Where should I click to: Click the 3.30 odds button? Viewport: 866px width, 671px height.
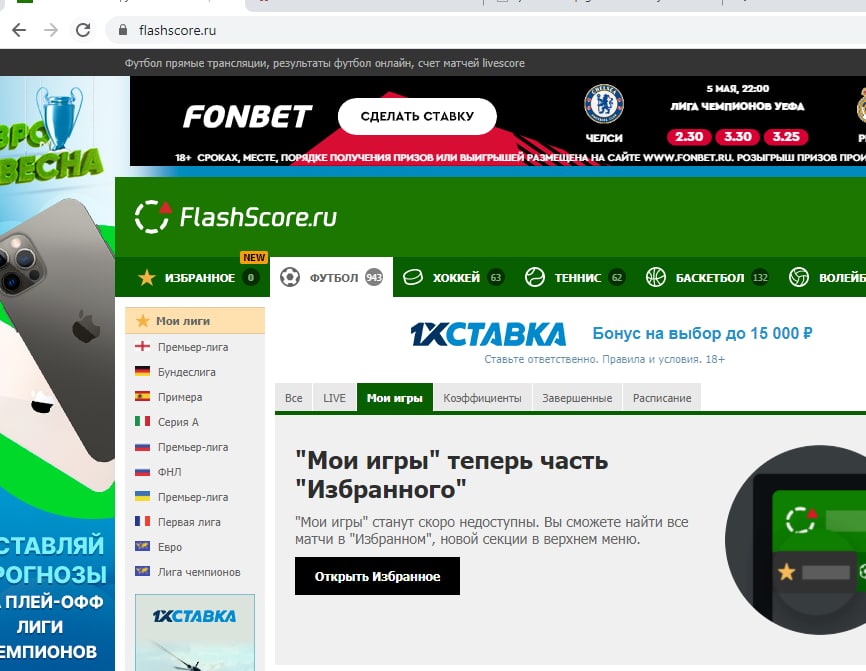click(737, 136)
